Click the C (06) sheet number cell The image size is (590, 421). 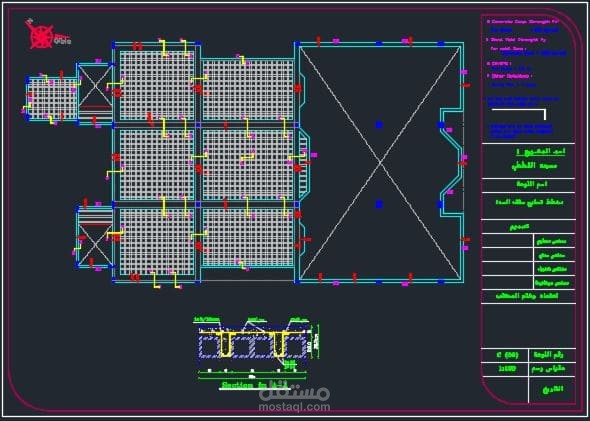pos(506,355)
